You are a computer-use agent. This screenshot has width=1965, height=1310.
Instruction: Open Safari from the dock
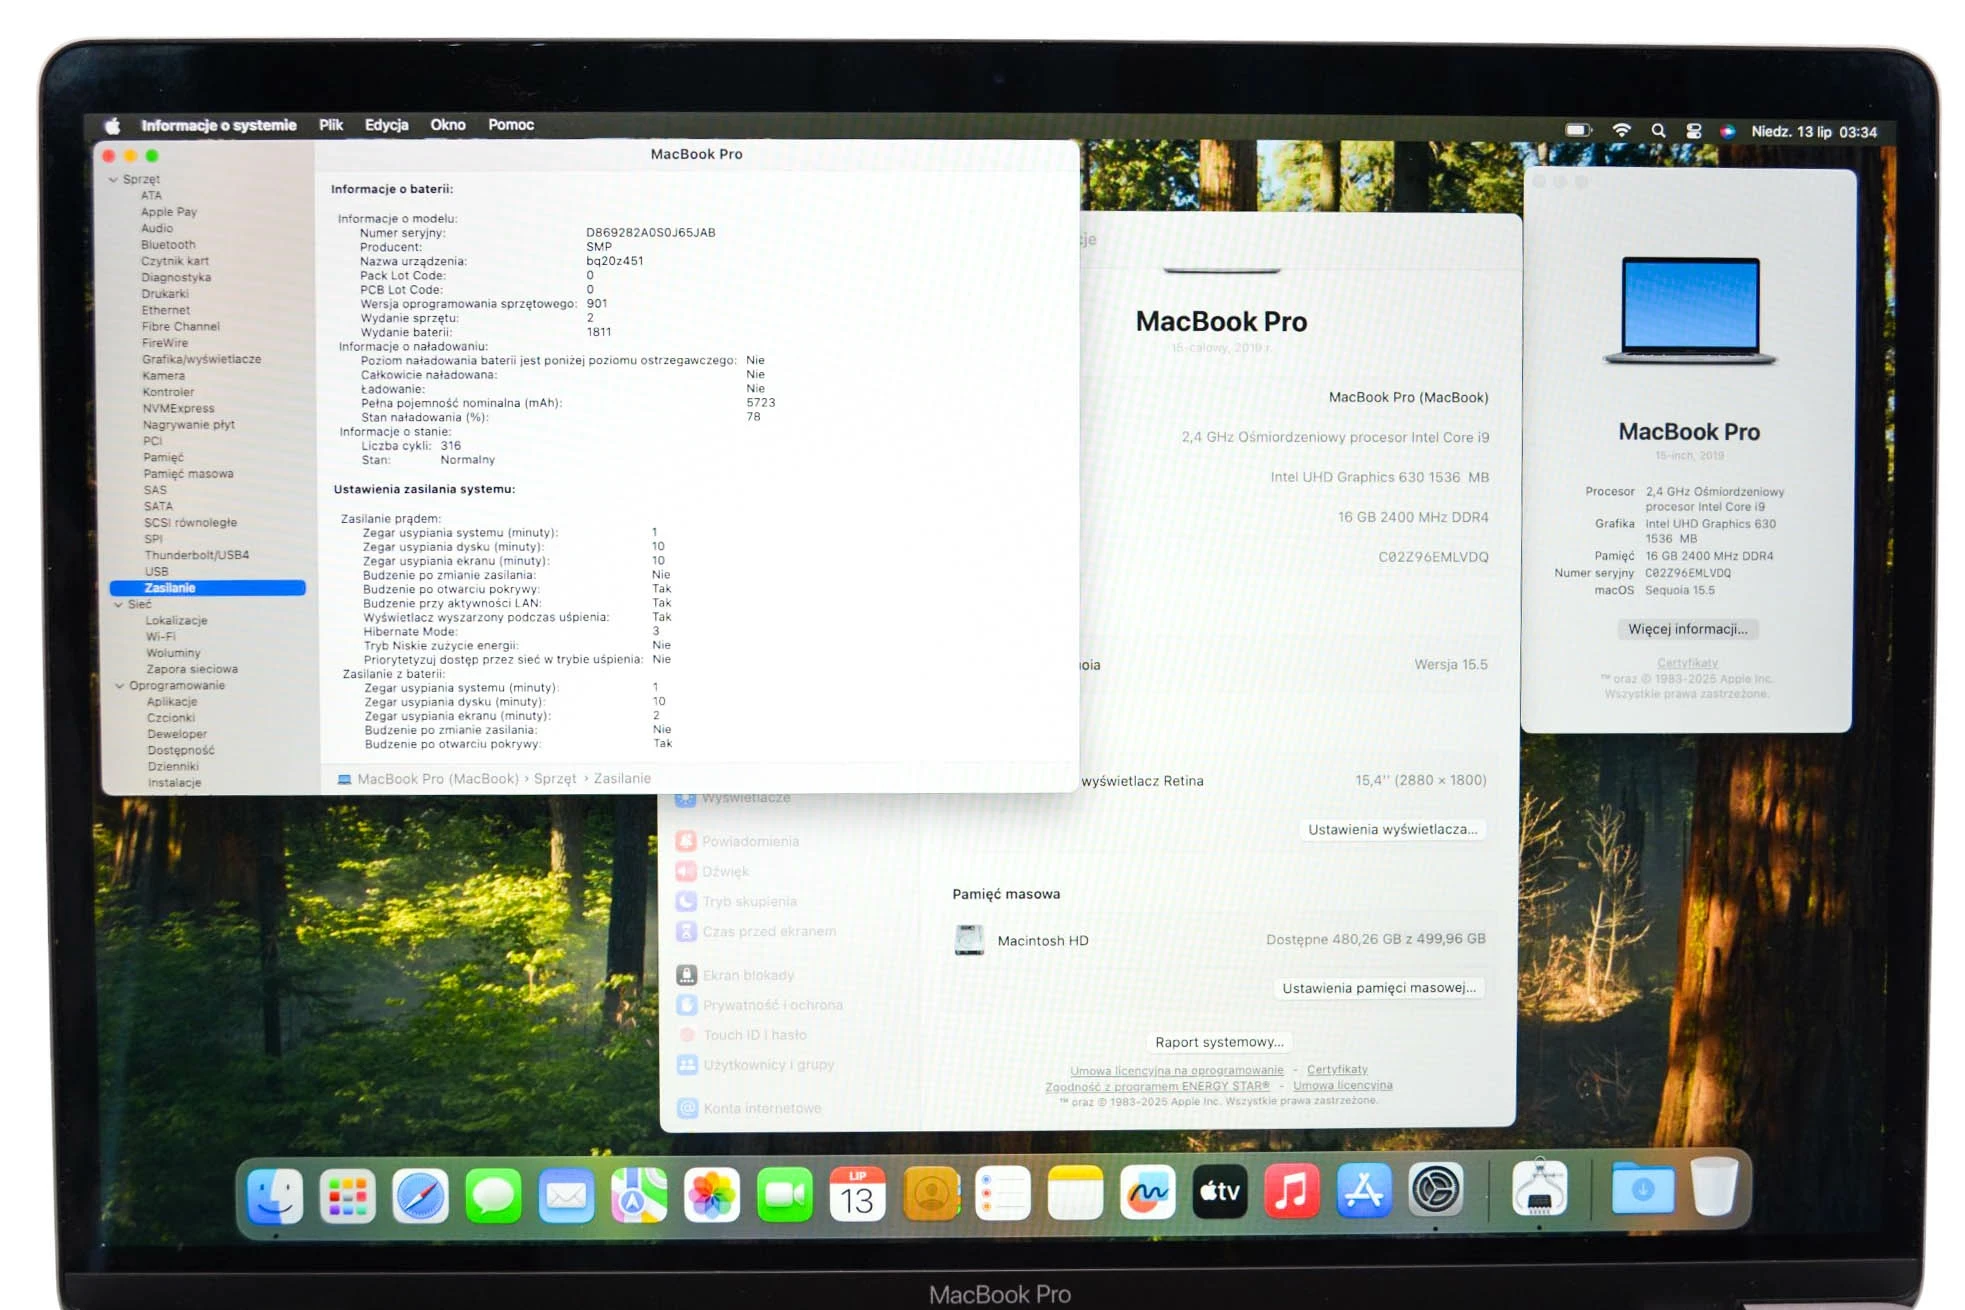[420, 1195]
